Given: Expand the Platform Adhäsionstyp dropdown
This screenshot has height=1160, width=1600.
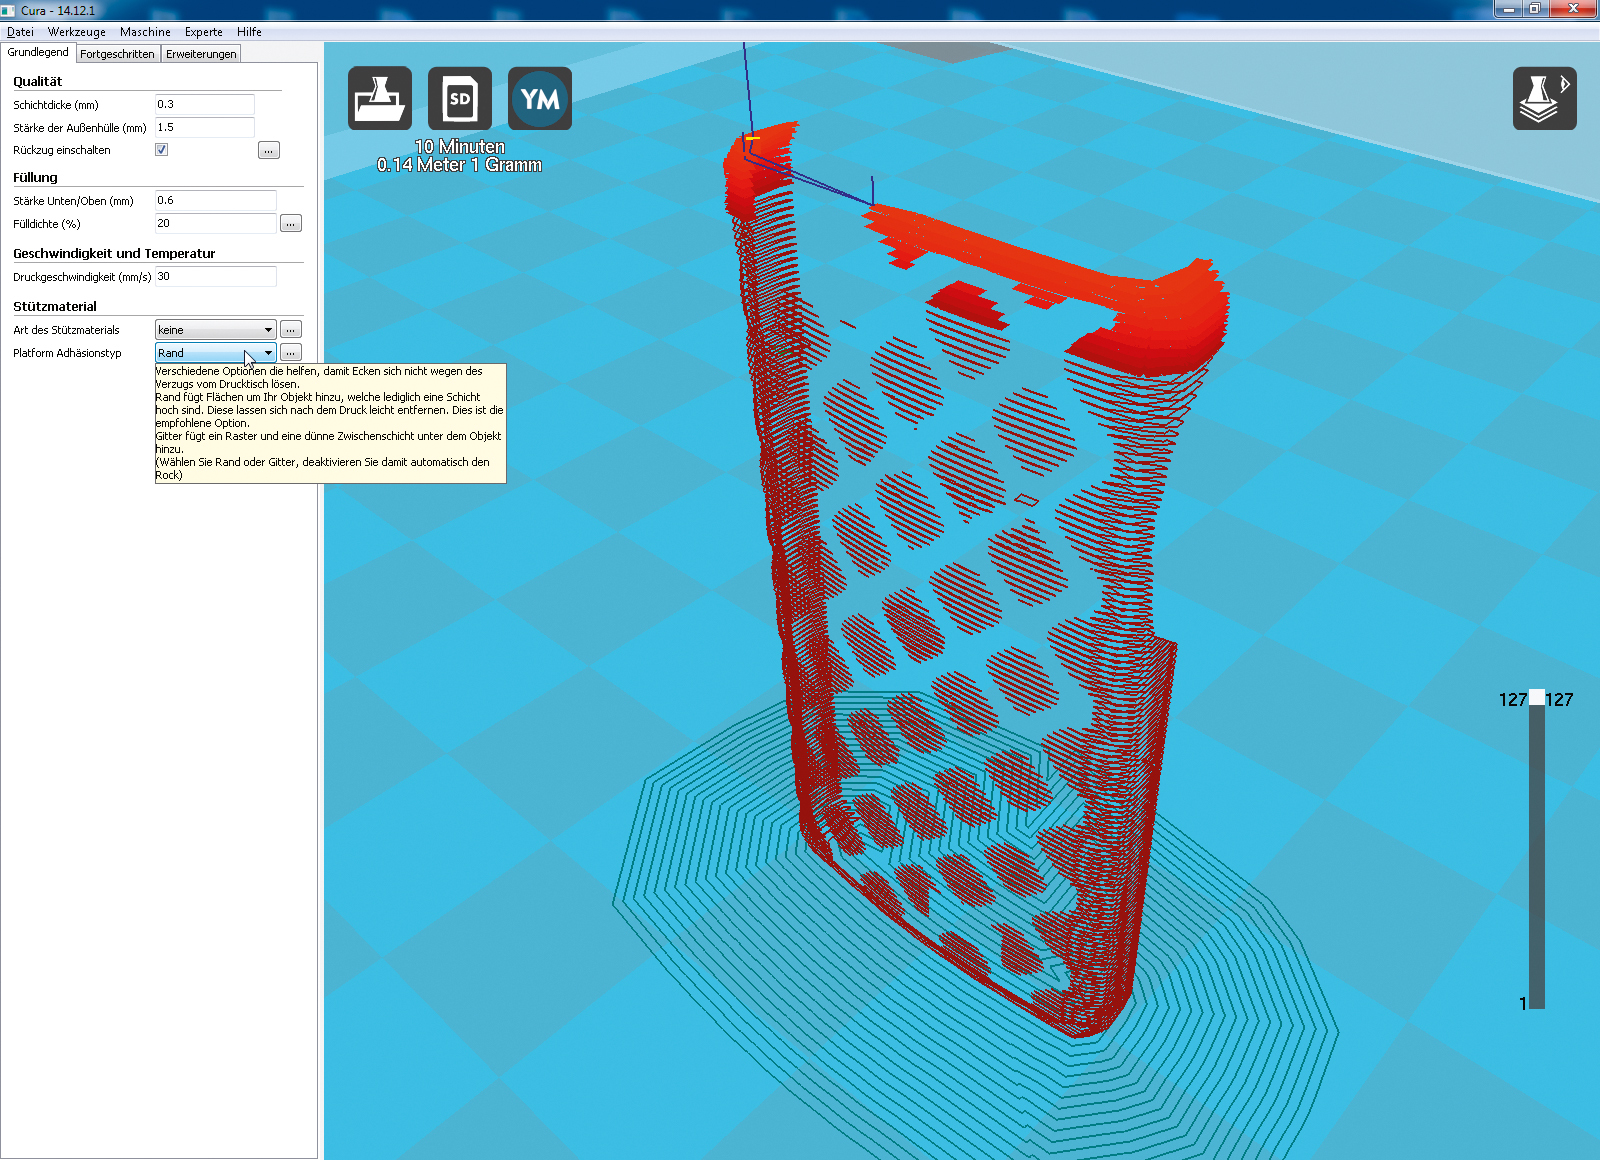Looking at the screenshot, I should pyautogui.click(x=215, y=353).
